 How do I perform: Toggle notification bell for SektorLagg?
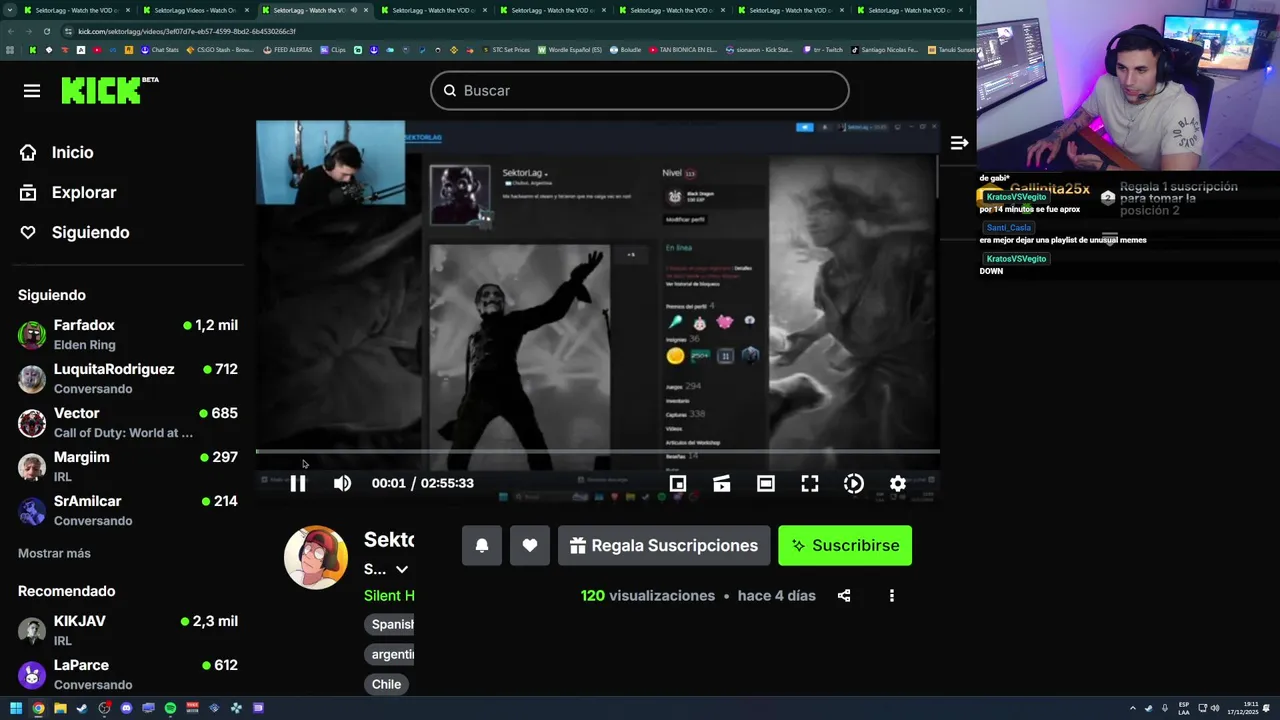click(x=482, y=546)
